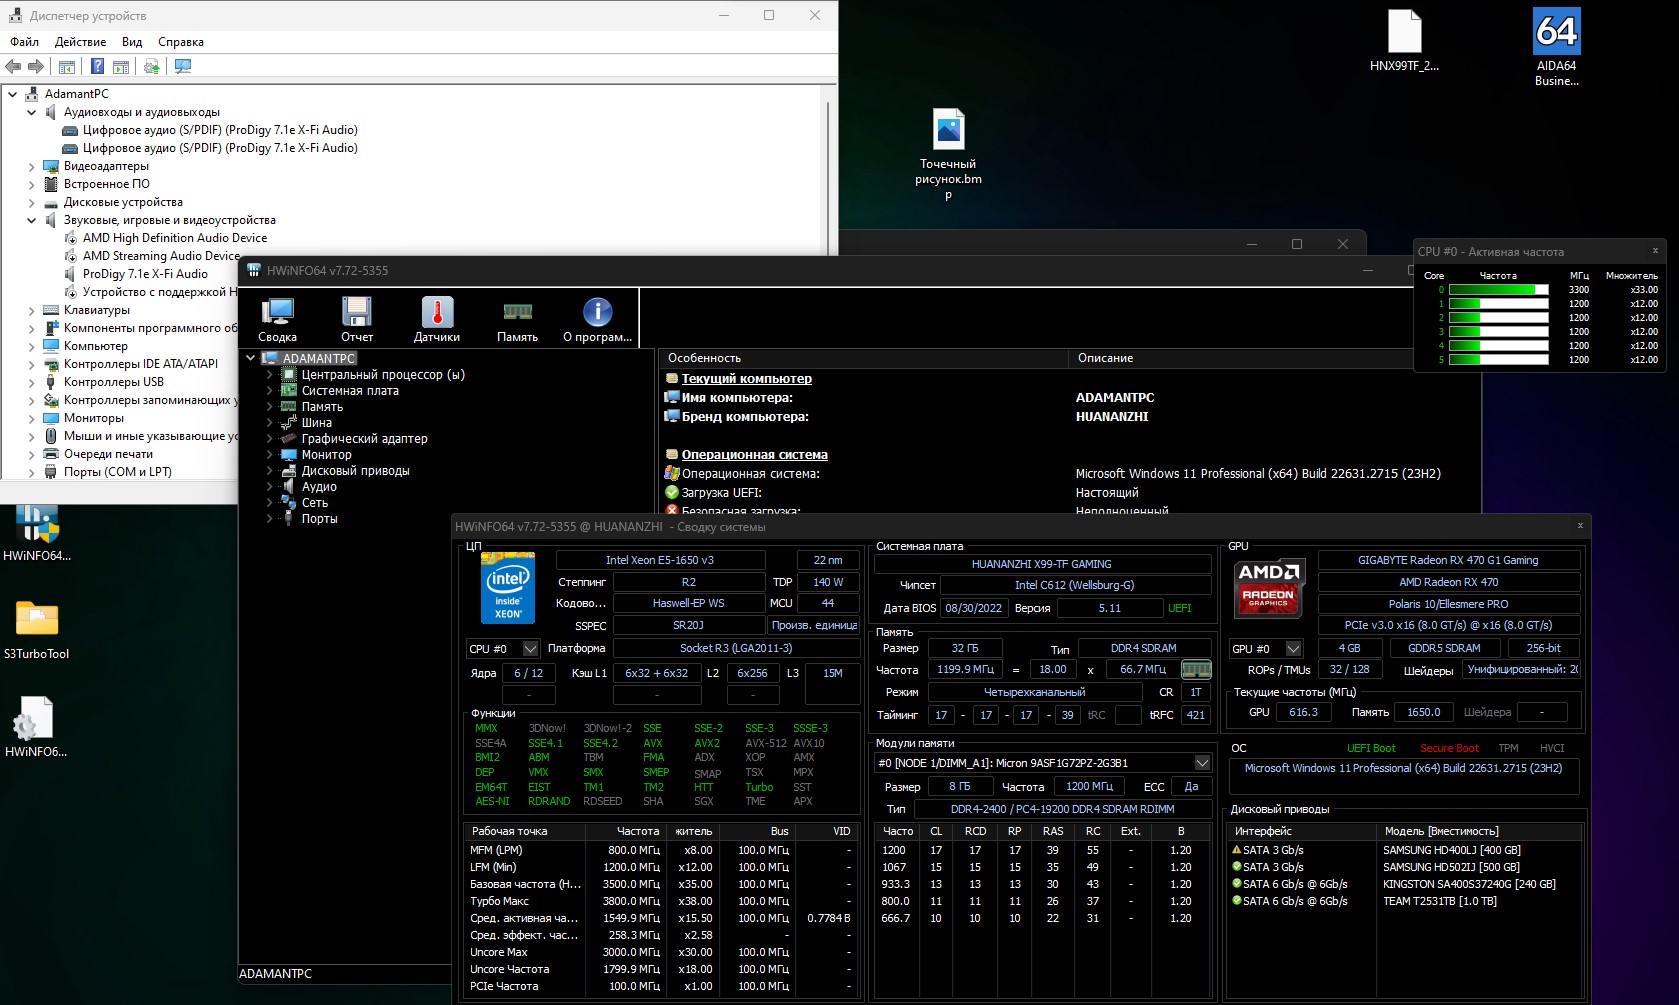The image size is (1679, 1005).
Task: Collapse Аудиовходы и аудиовыходы in Device Manager
Action: (x=31, y=113)
